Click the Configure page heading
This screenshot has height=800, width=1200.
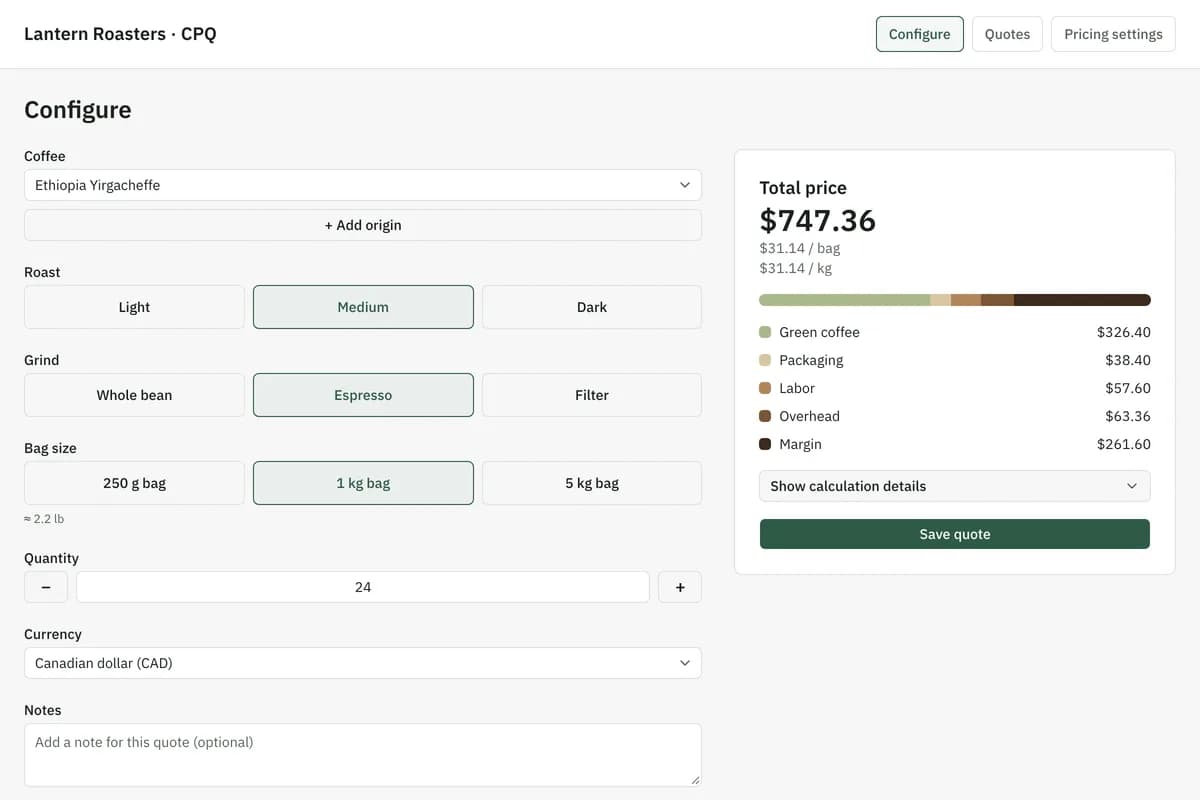78,110
